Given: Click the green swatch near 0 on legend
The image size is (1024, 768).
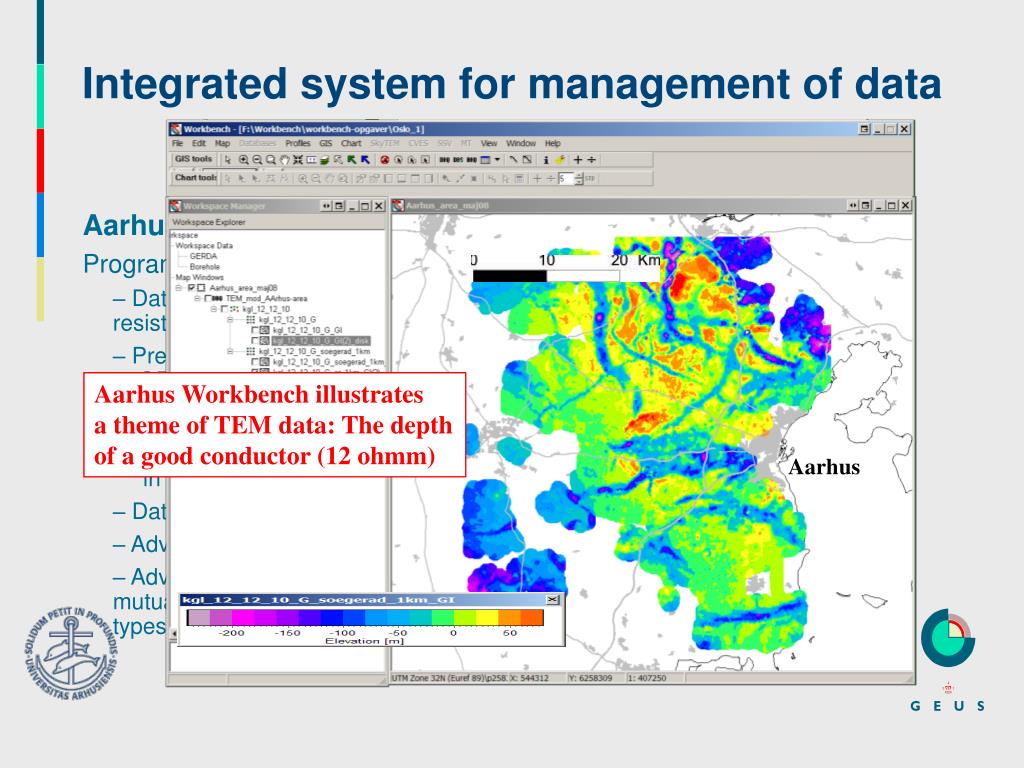Looking at the screenshot, I should 442,618.
